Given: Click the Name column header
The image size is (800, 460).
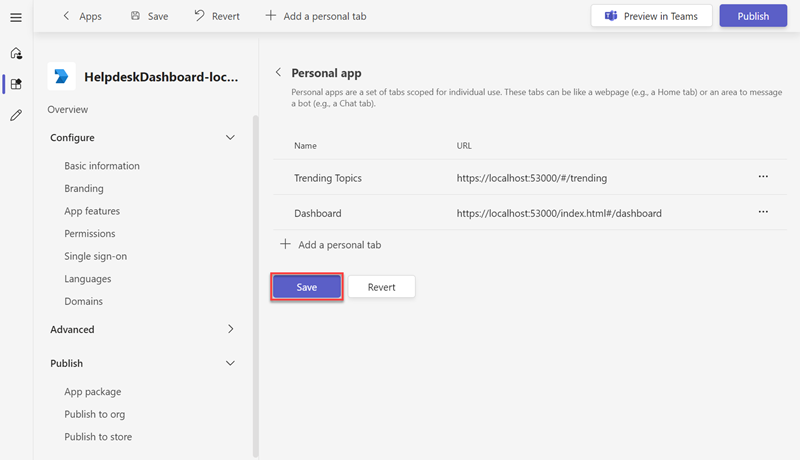Looking at the screenshot, I should pos(305,146).
